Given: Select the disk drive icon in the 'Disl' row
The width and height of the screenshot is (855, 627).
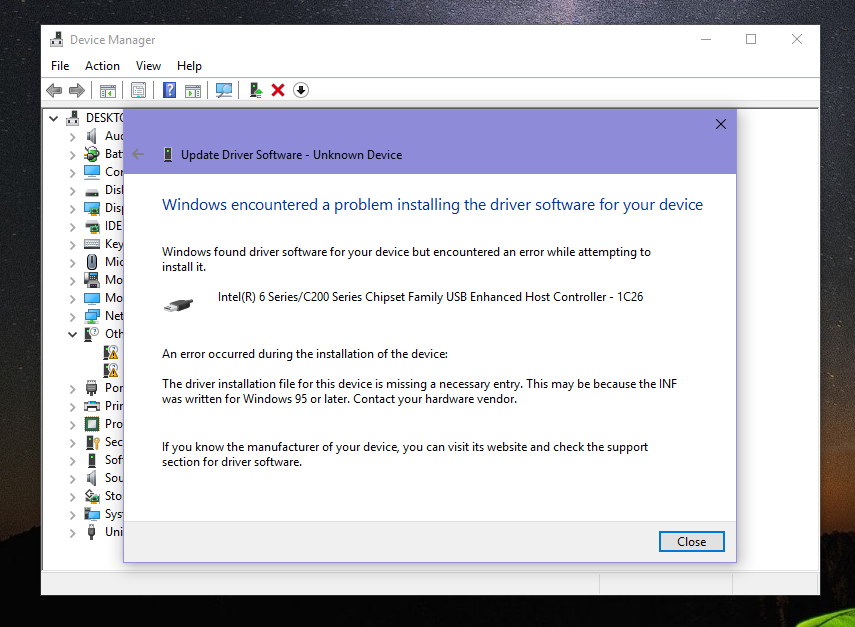Looking at the screenshot, I should [x=92, y=191].
